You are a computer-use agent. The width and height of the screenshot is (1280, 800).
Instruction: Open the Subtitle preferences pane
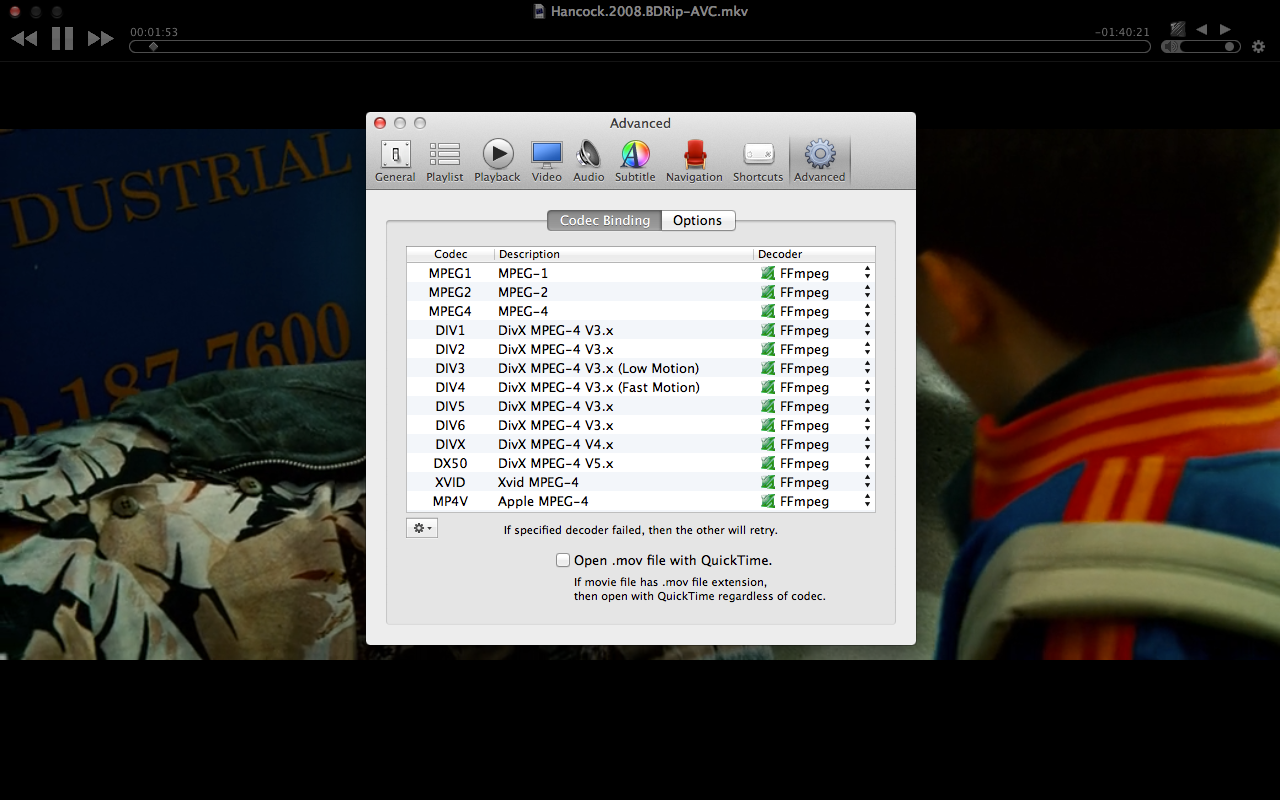[x=635, y=161]
